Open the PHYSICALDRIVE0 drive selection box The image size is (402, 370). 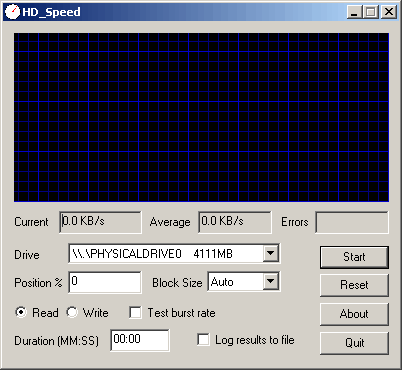pos(174,254)
